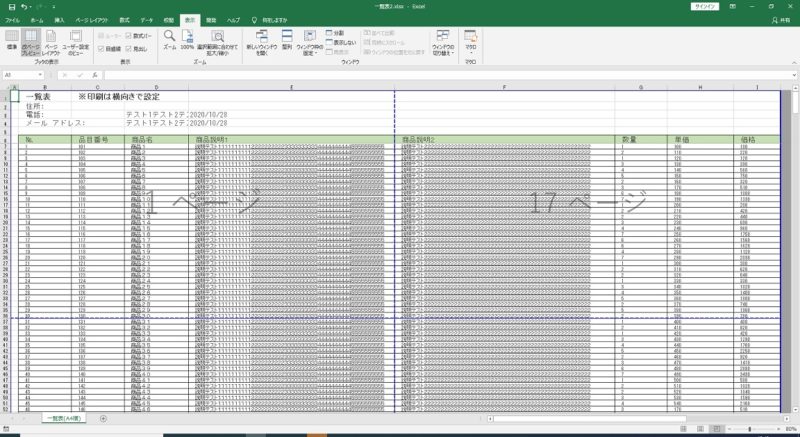
Task: Click 選択範囲に合わせて拡大/縮小 icon
Action: click(x=217, y=42)
